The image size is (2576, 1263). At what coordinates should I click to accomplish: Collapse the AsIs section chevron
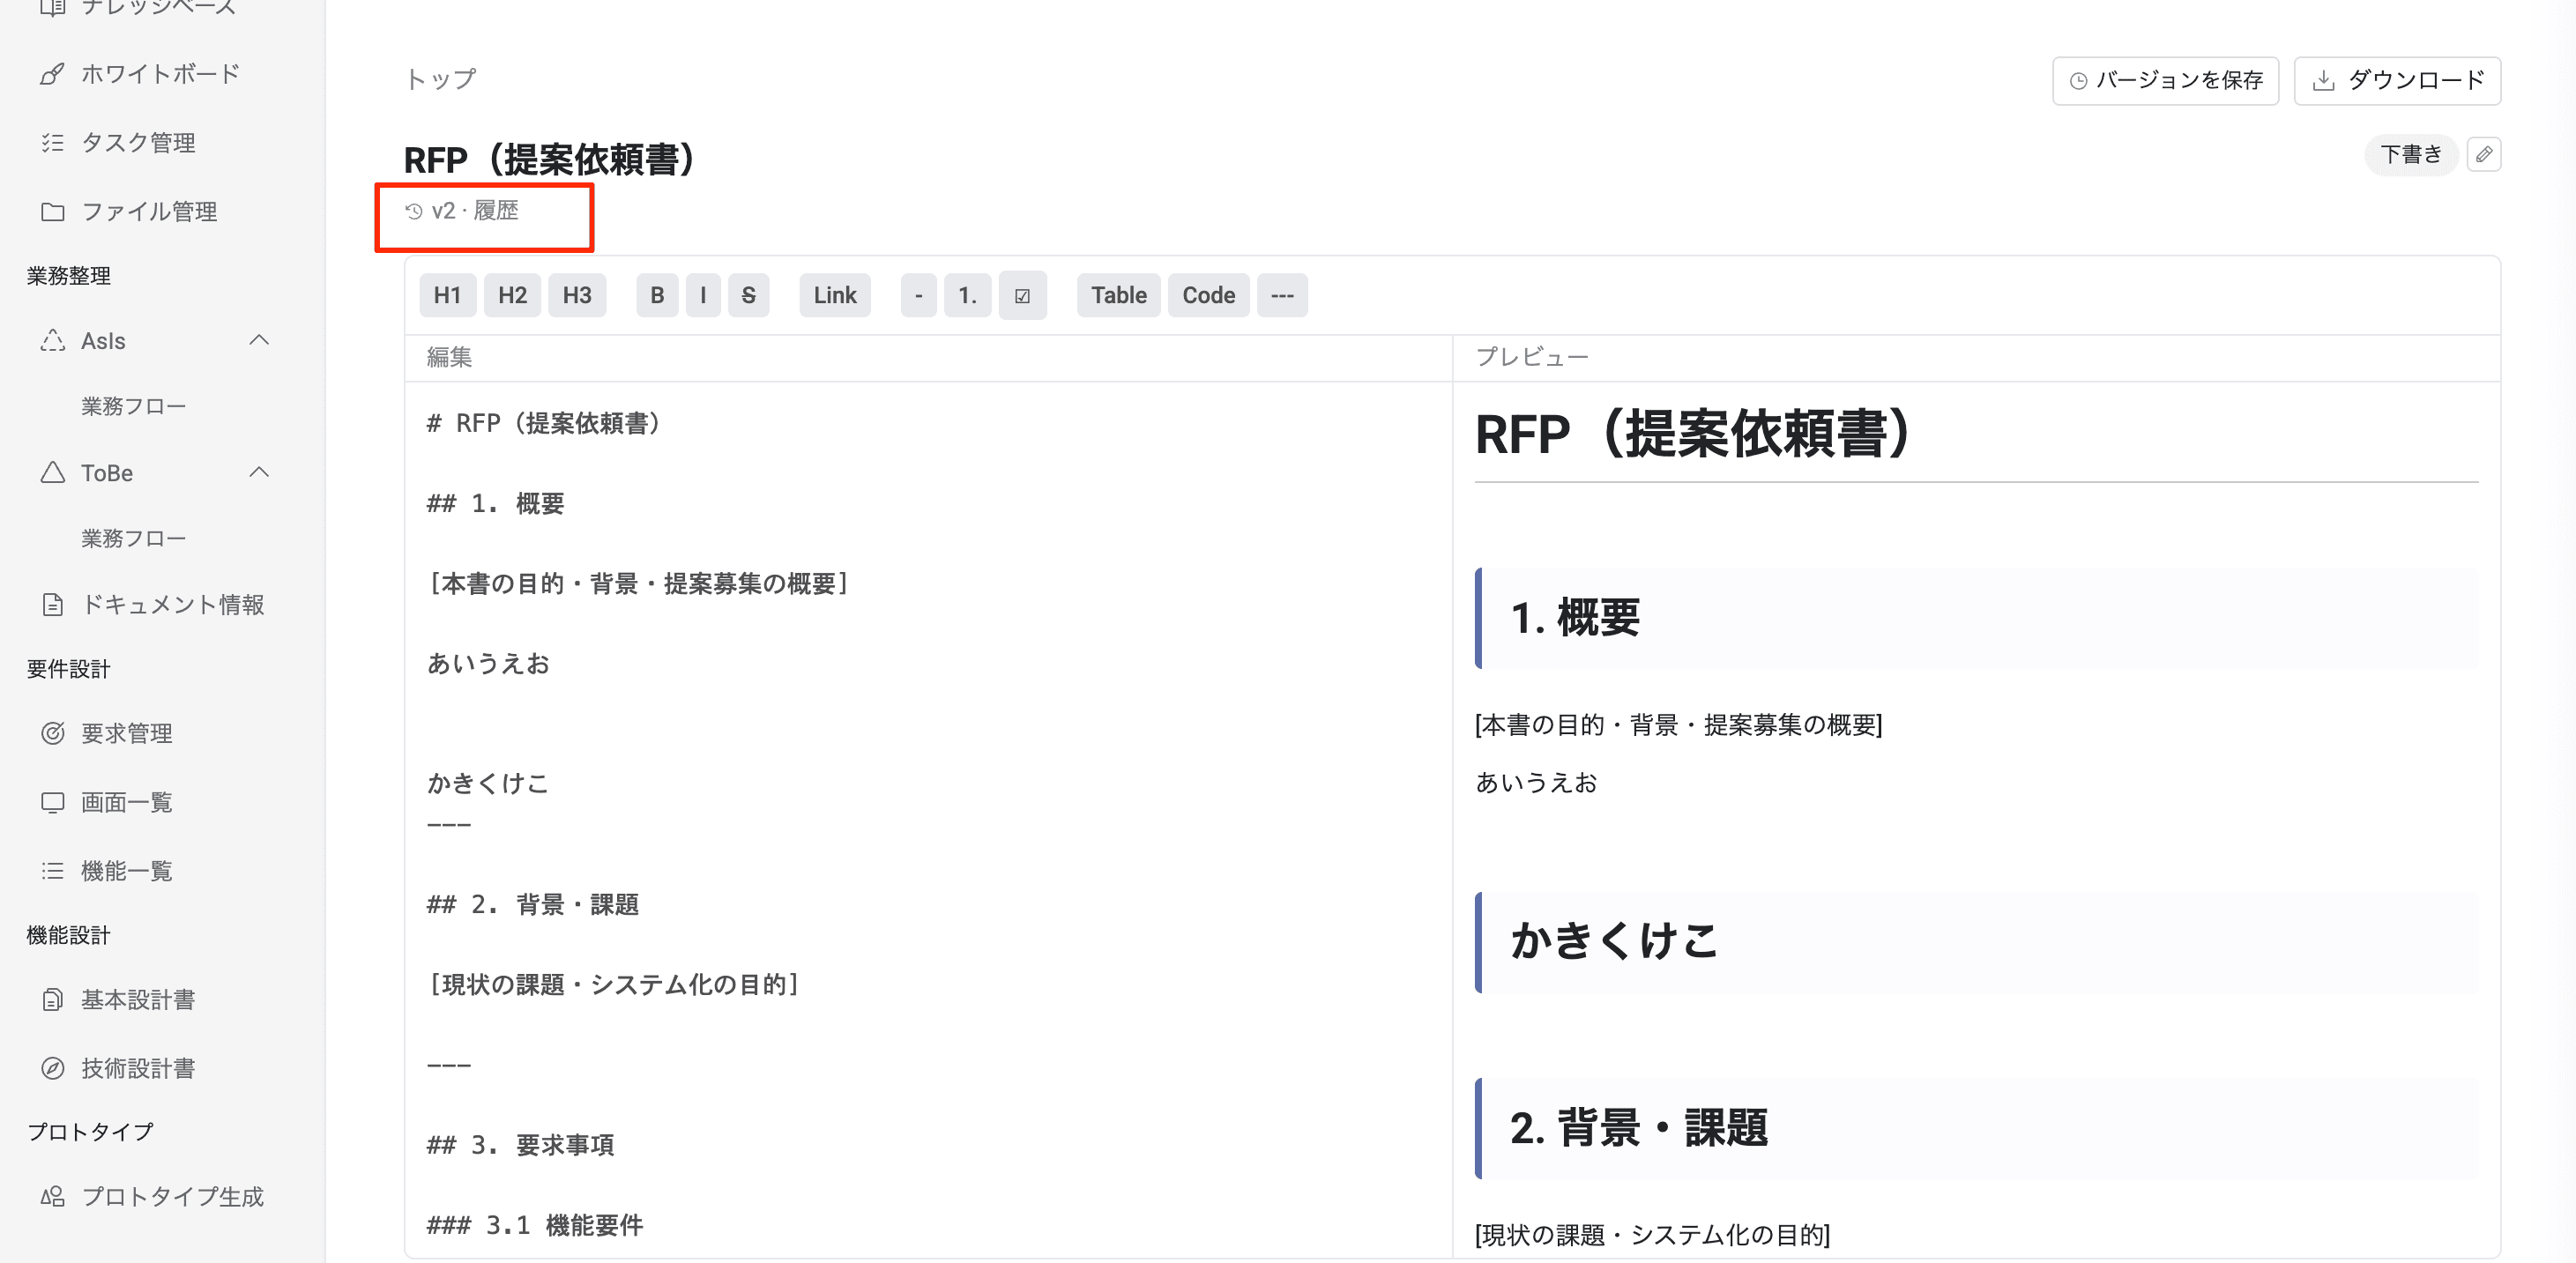[x=259, y=340]
